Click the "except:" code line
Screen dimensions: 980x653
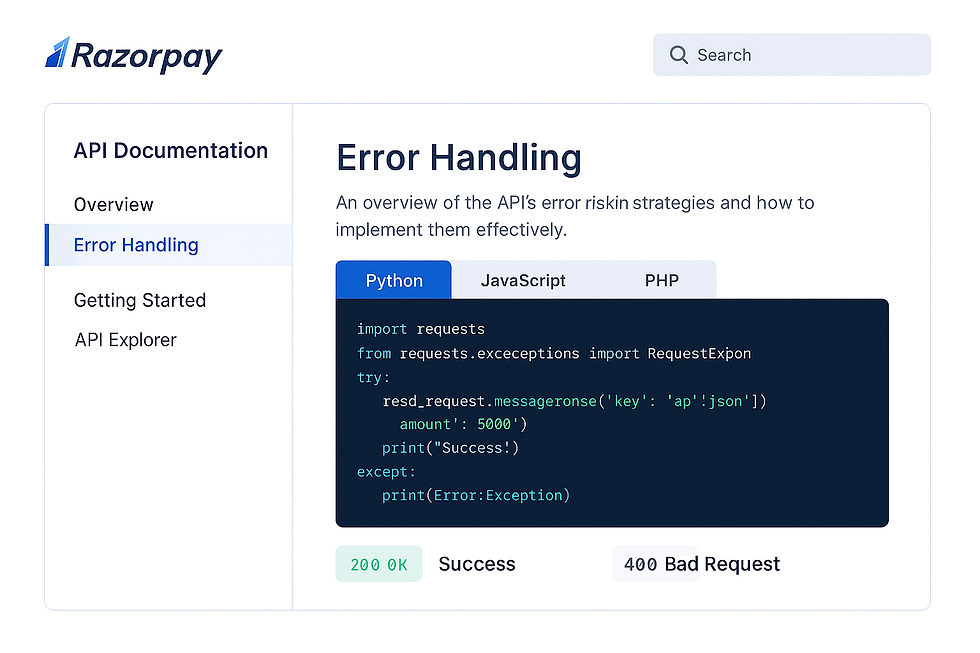point(386,472)
